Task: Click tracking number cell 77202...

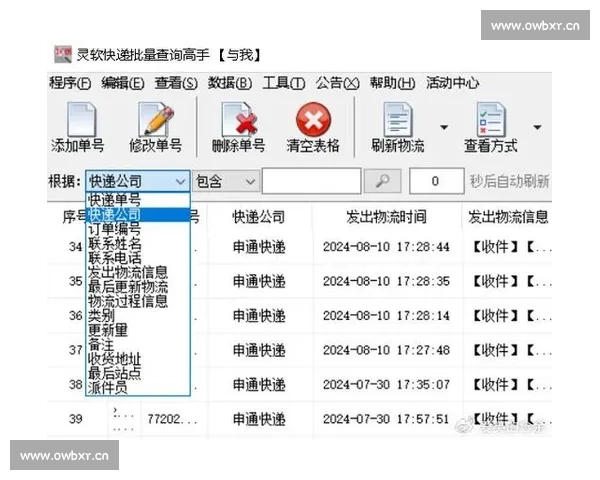Action: click(x=172, y=419)
